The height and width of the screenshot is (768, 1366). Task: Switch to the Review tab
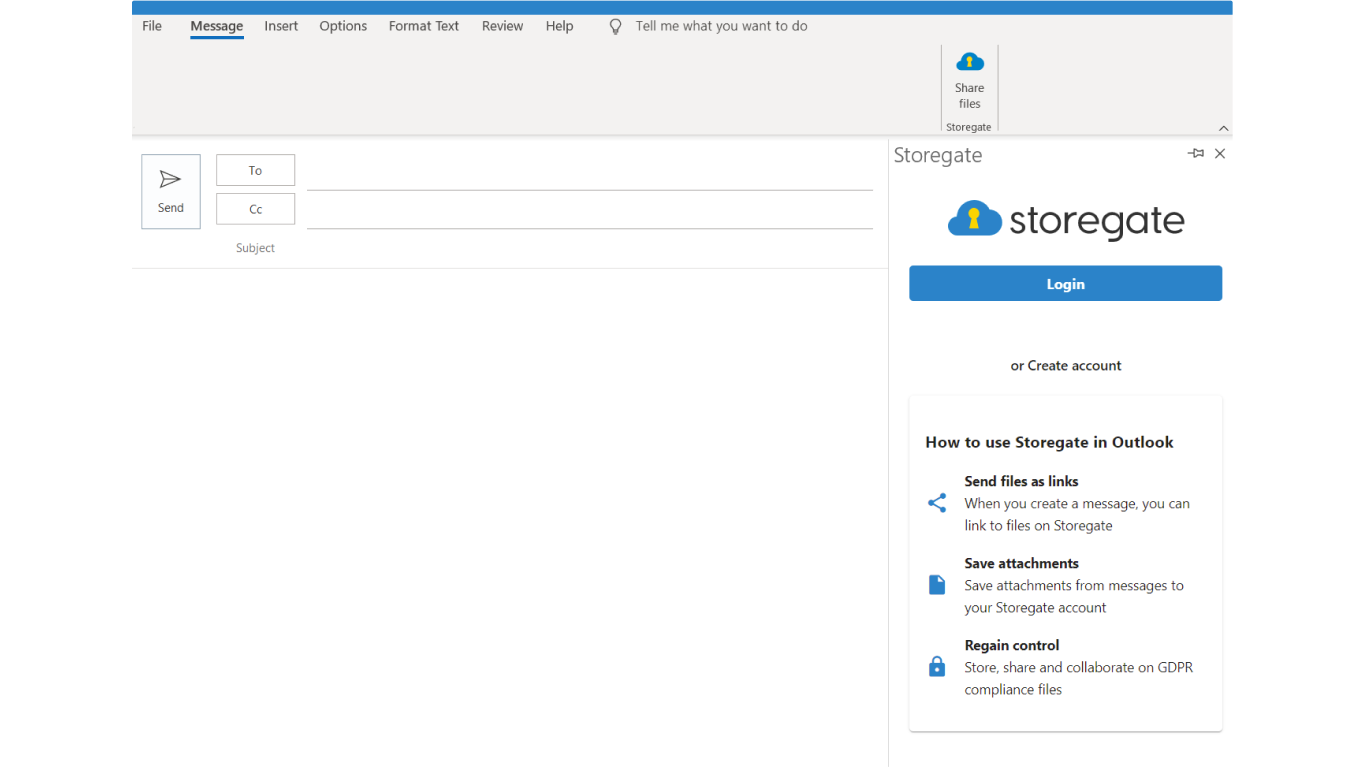tap(502, 26)
